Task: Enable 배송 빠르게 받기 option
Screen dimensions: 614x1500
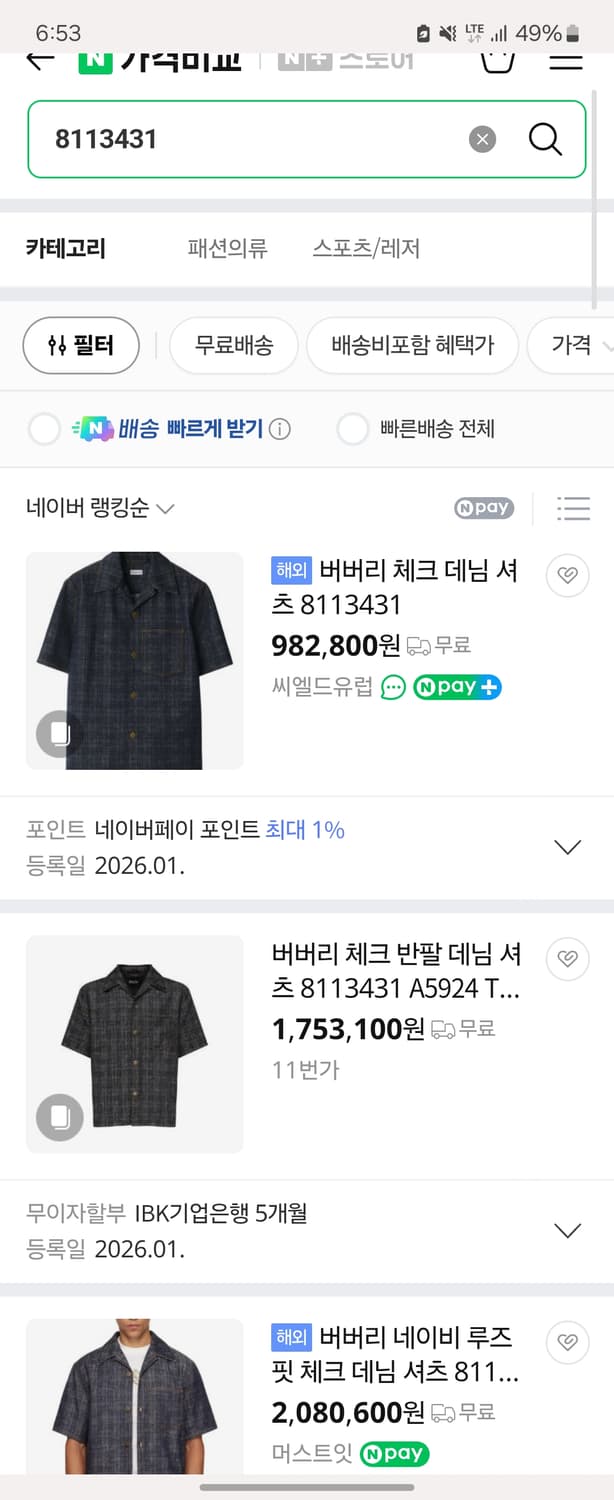Action: coord(44,428)
